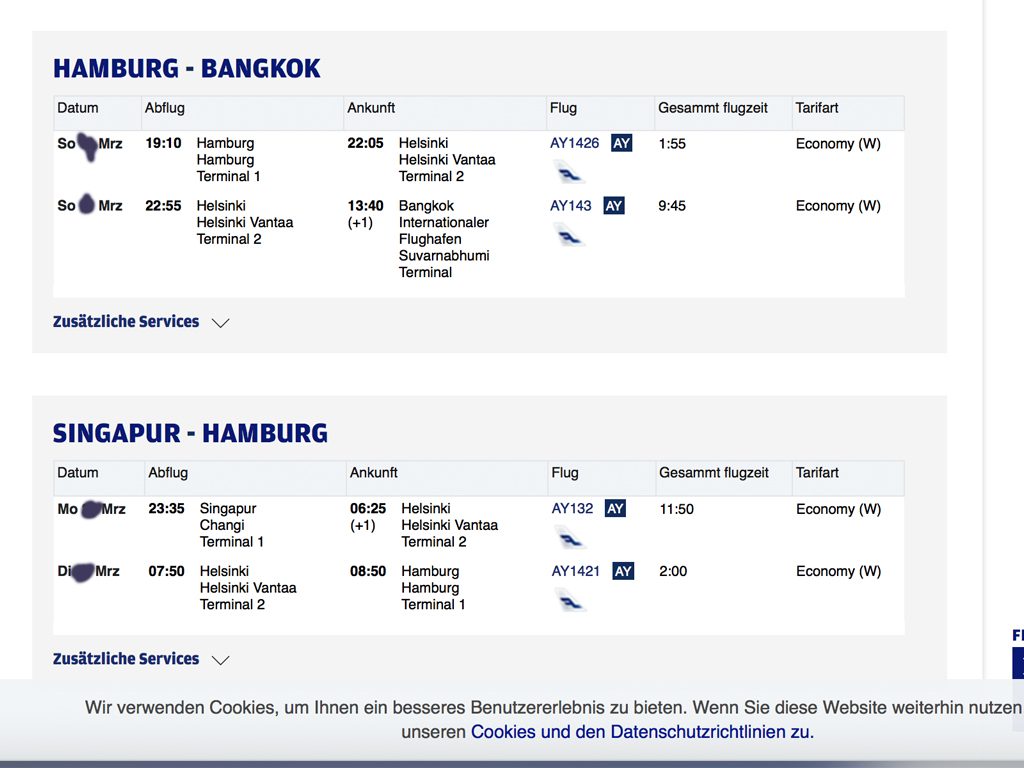The width and height of the screenshot is (1024, 768).
Task: Click the Gesammt flugzeit header in Singapur - Hamburg table
Action: click(714, 473)
